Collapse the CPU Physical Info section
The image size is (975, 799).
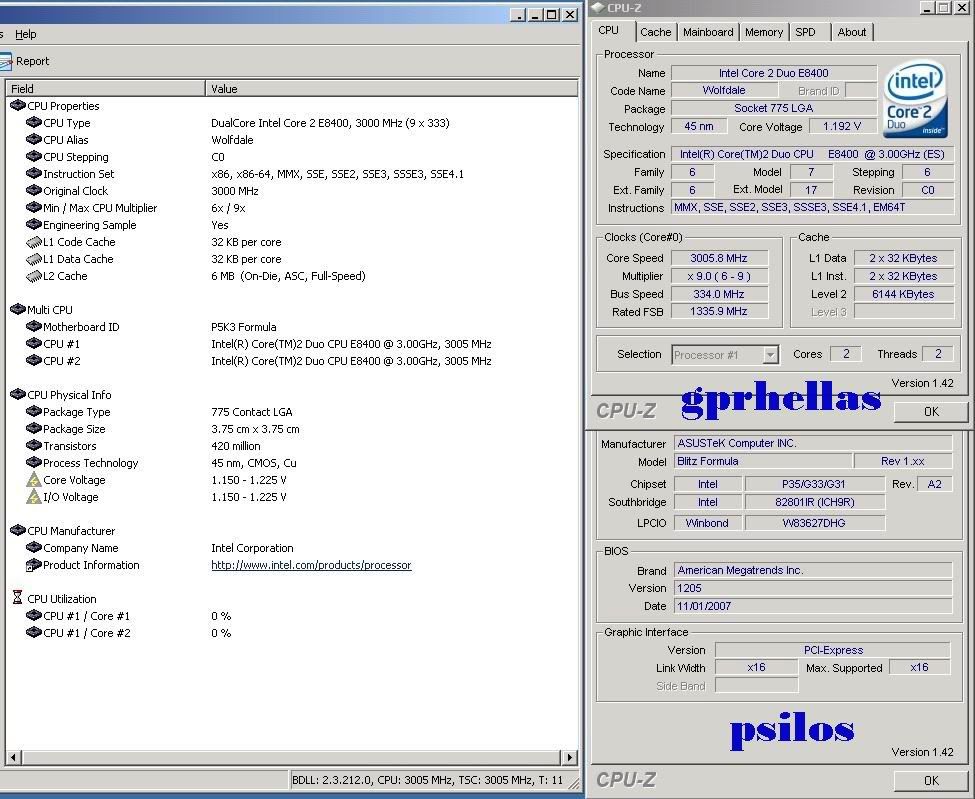[15, 394]
